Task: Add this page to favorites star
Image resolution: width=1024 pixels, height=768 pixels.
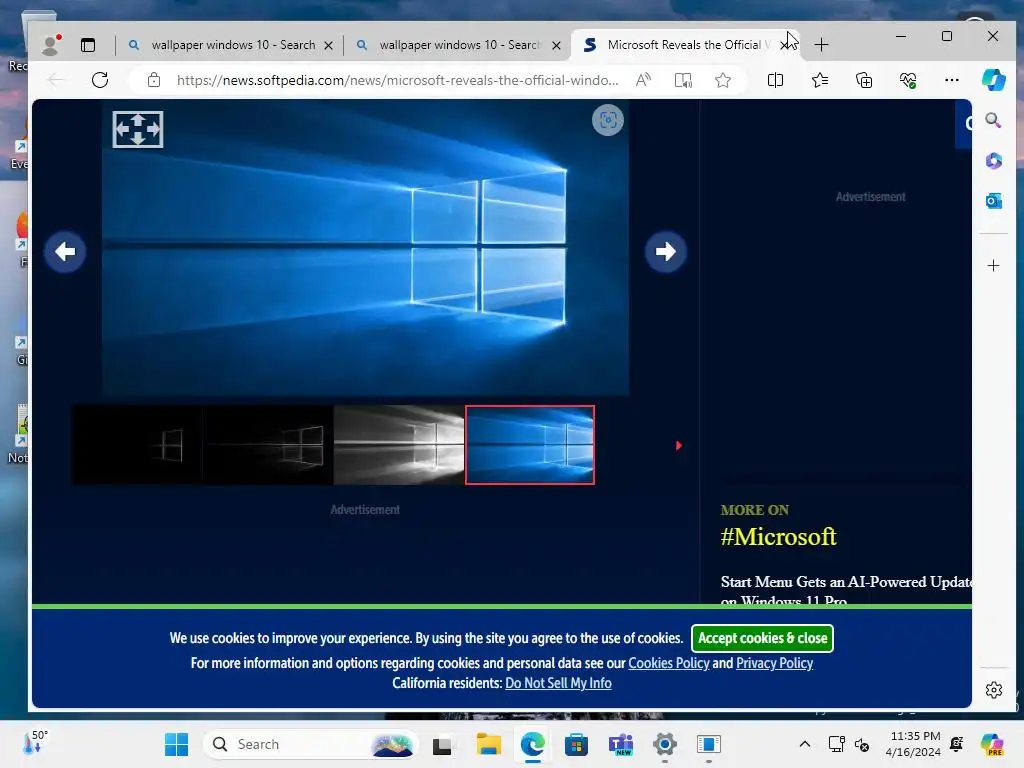Action: point(722,80)
